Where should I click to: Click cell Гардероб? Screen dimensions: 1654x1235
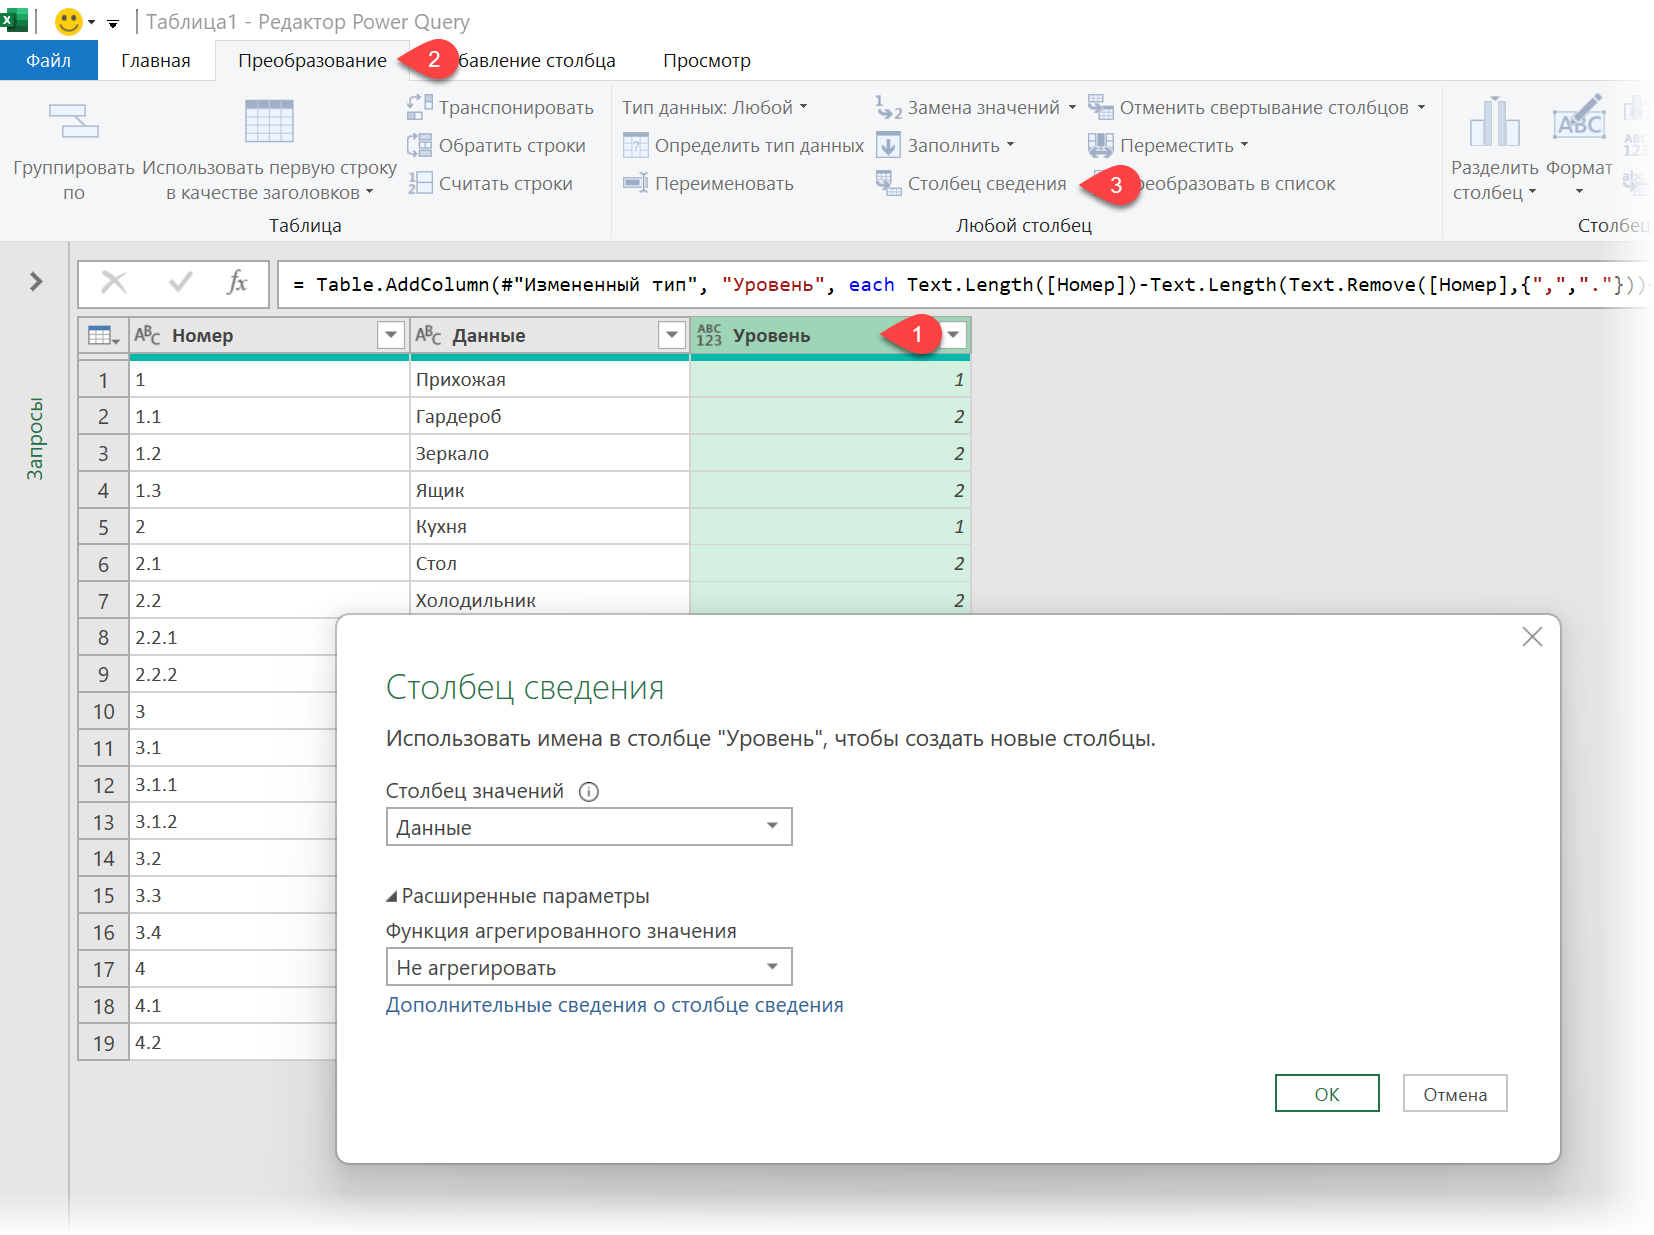click(549, 416)
